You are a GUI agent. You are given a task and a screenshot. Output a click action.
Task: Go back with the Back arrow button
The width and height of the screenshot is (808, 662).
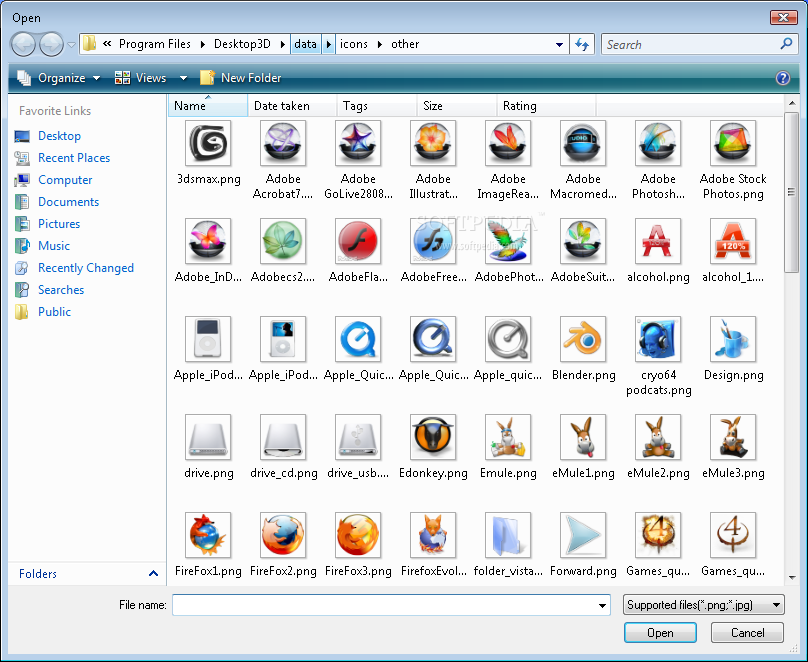point(23,44)
